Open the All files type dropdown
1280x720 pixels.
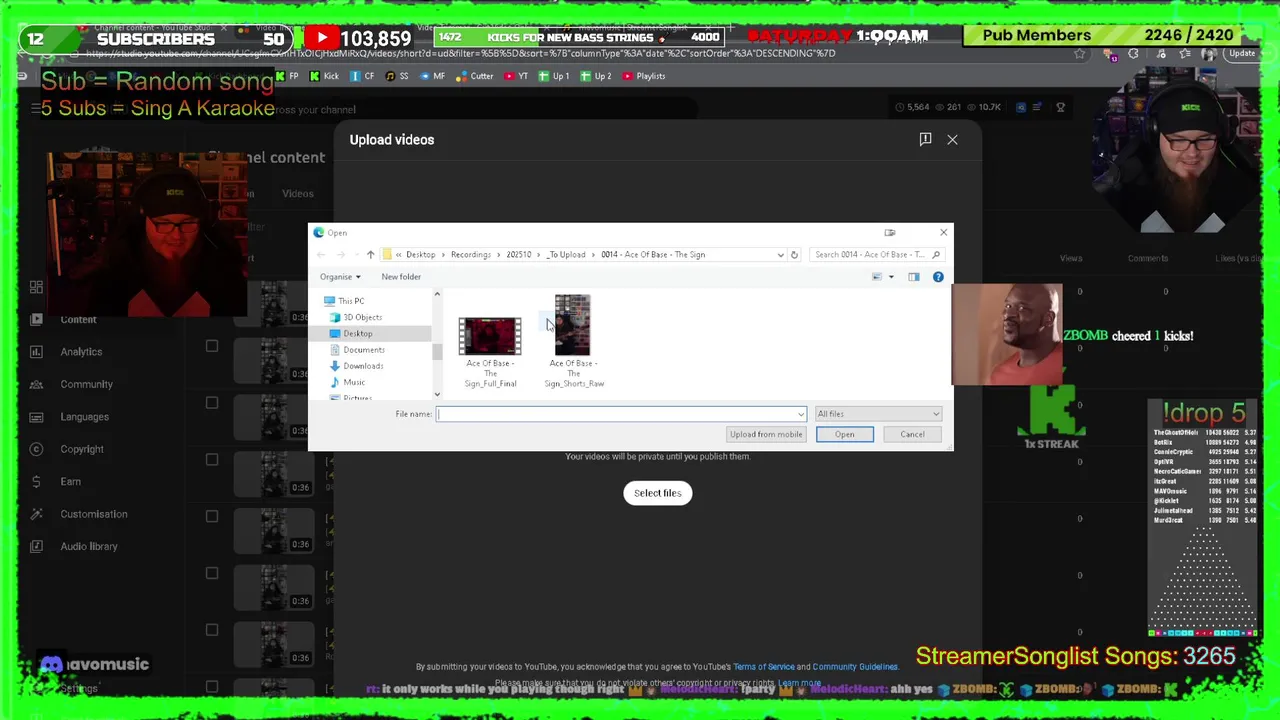tap(878, 414)
